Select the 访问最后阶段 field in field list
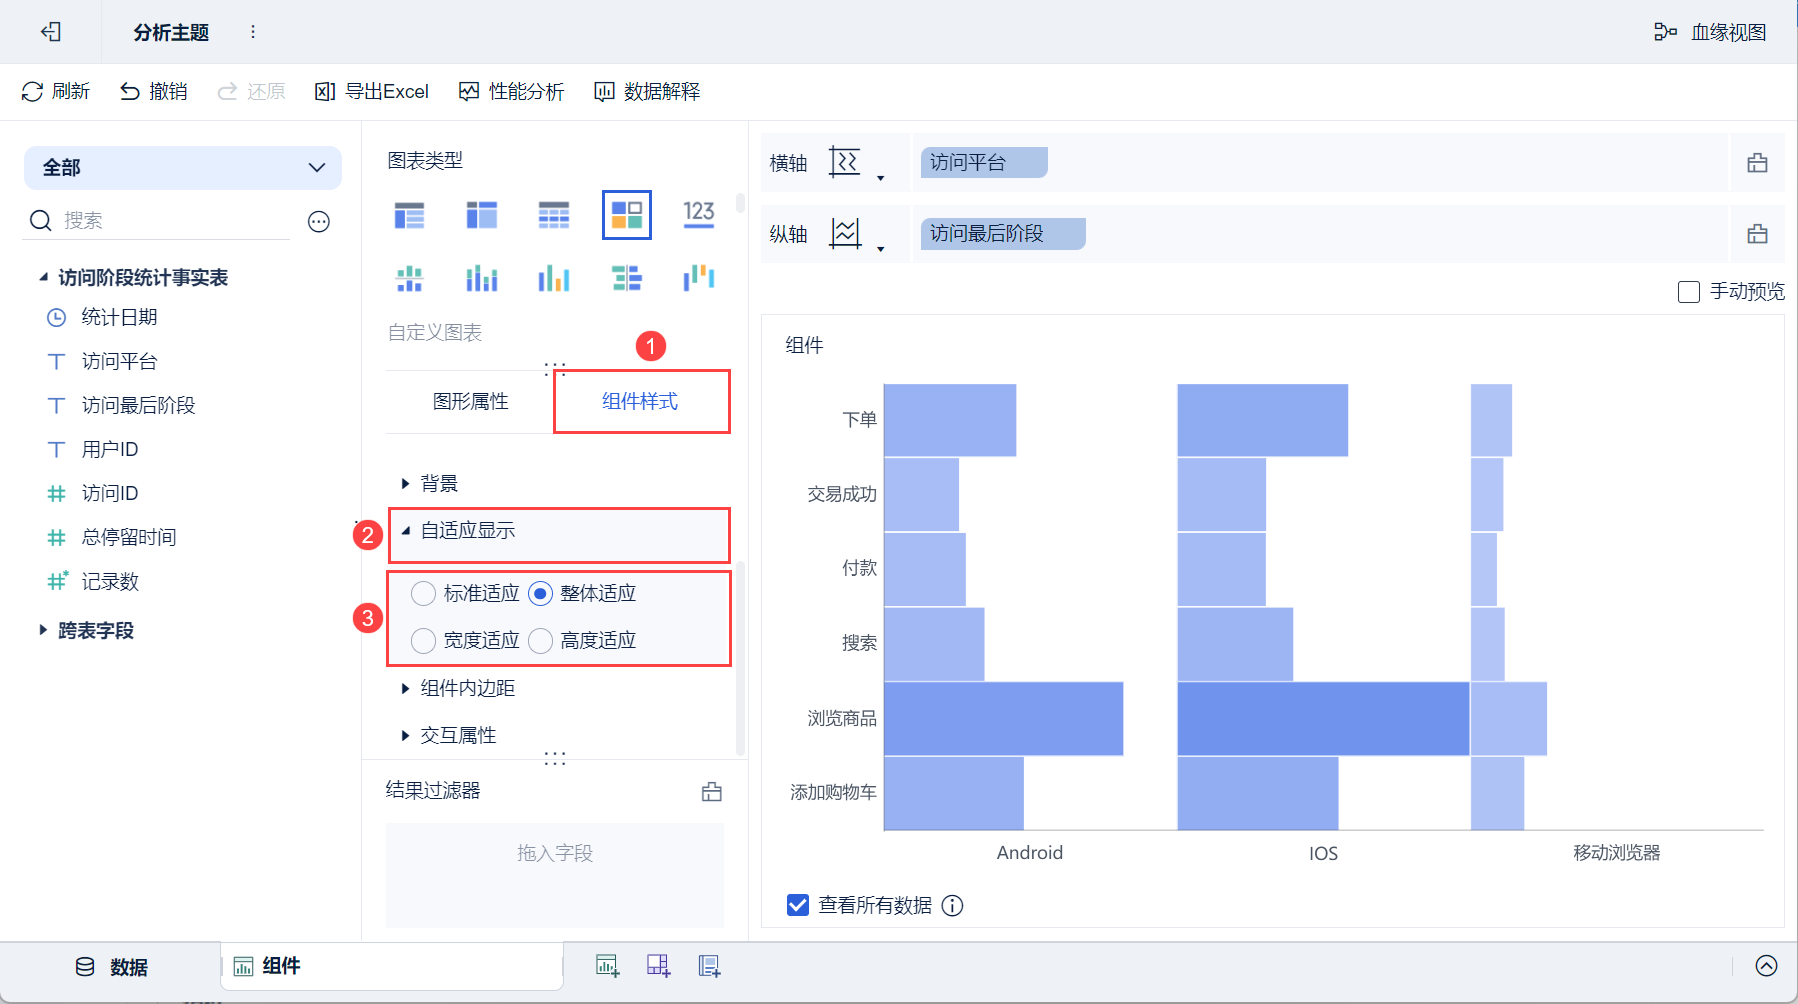This screenshot has height=1004, width=1798. pyautogui.click(x=138, y=405)
